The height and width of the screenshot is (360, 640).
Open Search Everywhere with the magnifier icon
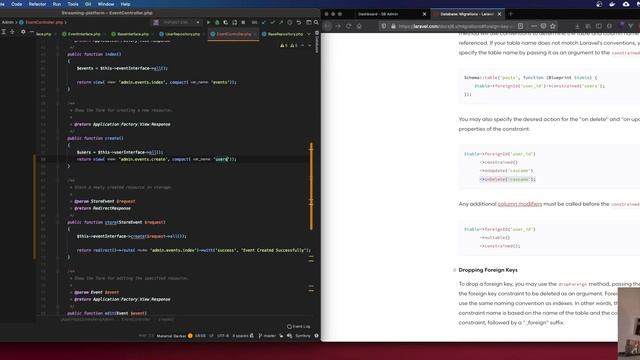coord(316,22)
